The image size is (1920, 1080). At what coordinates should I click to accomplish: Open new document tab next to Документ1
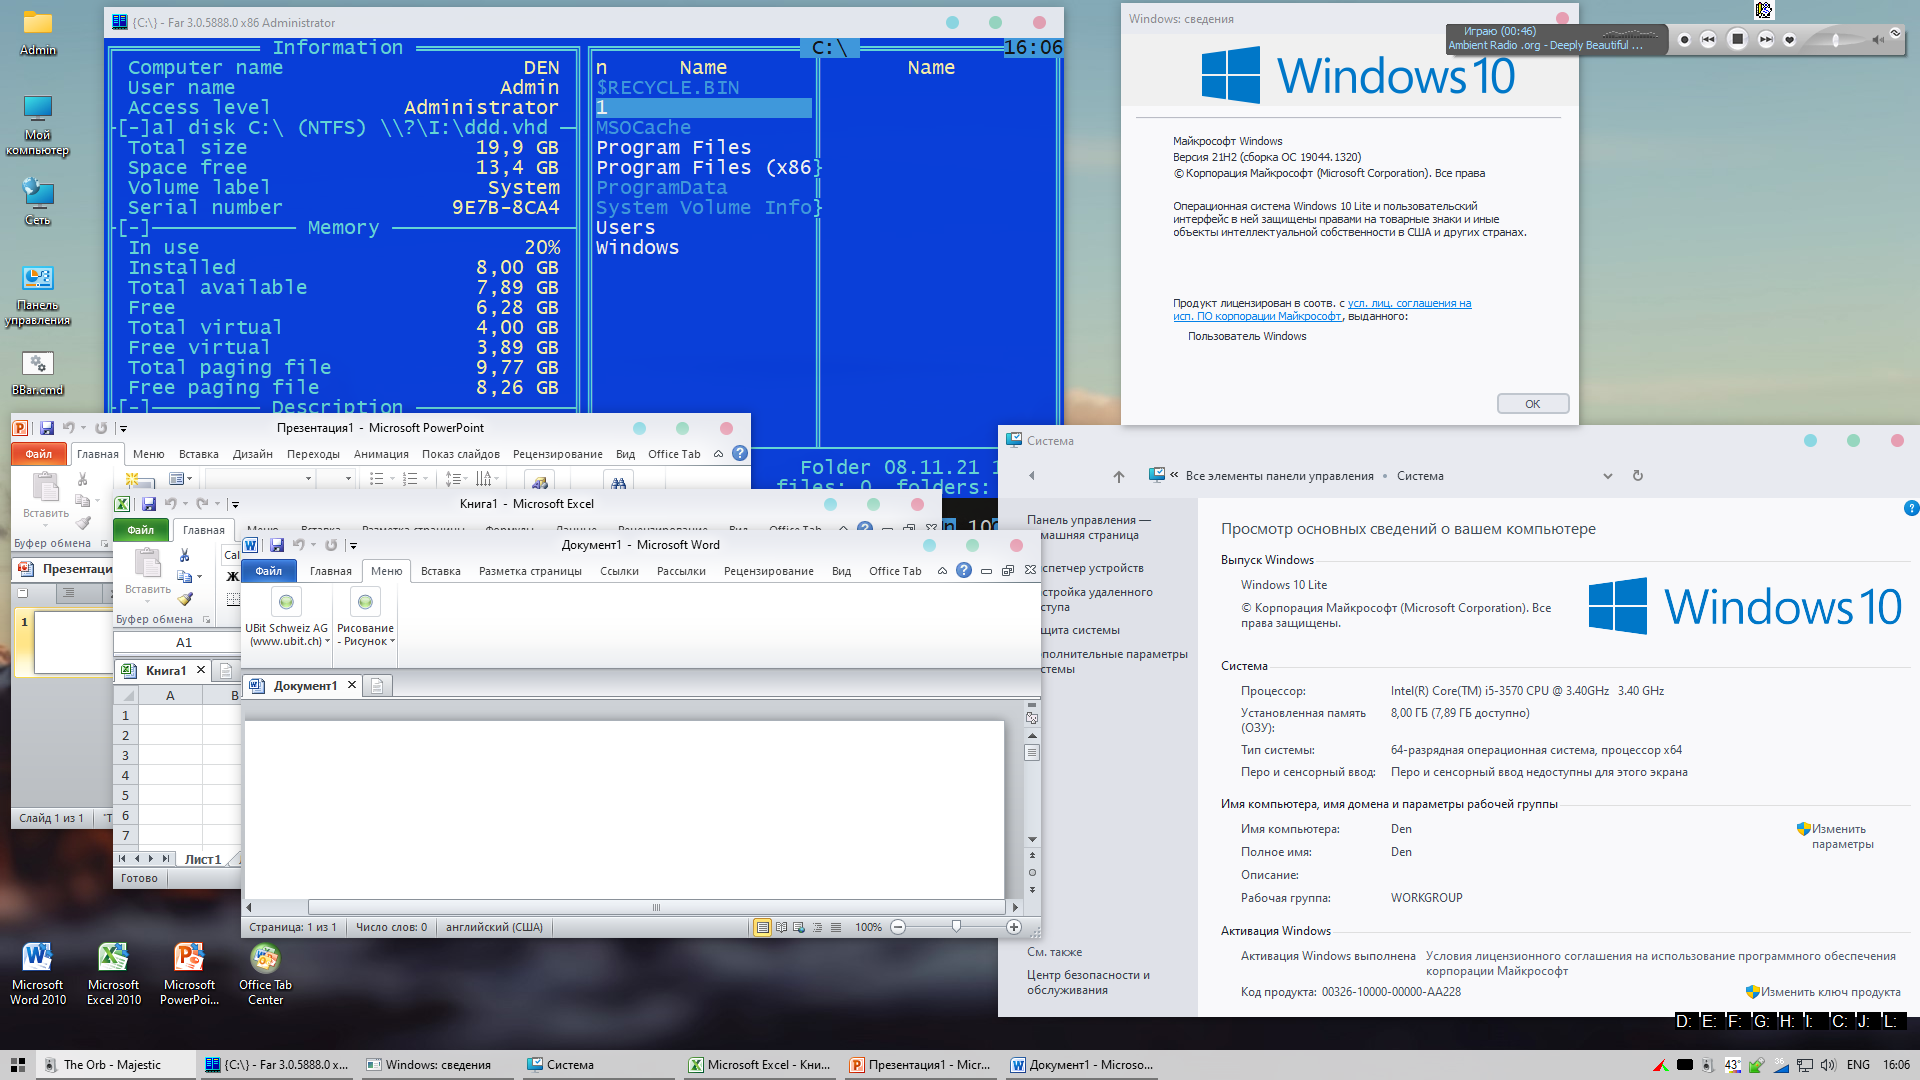click(377, 686)
